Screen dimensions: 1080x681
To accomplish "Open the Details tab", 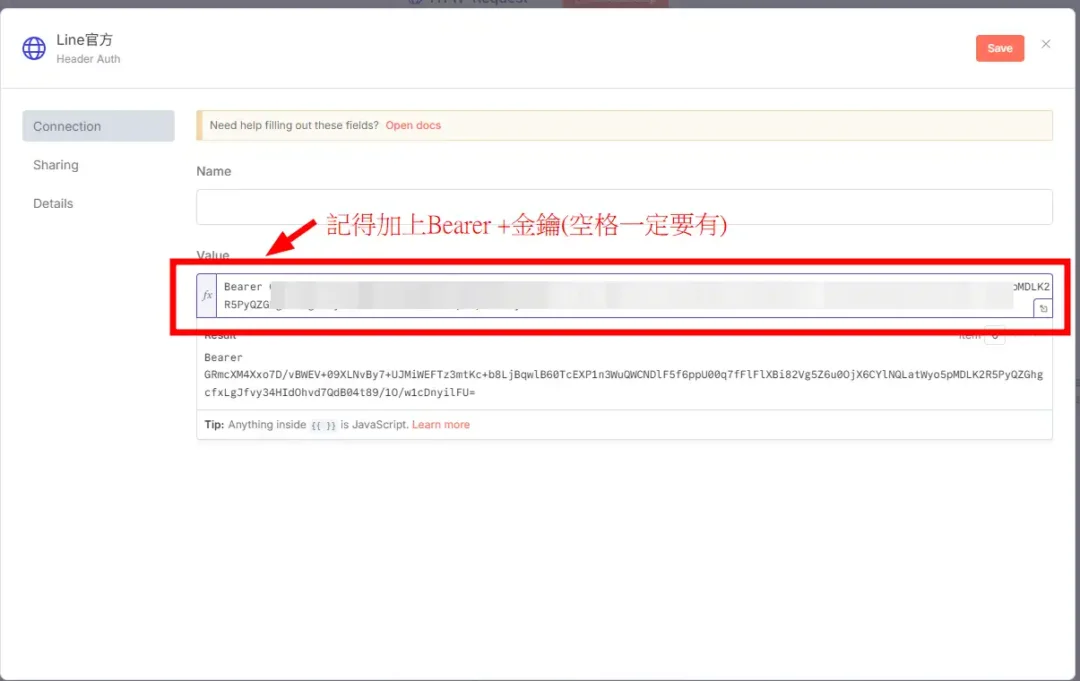I will 52,203.
